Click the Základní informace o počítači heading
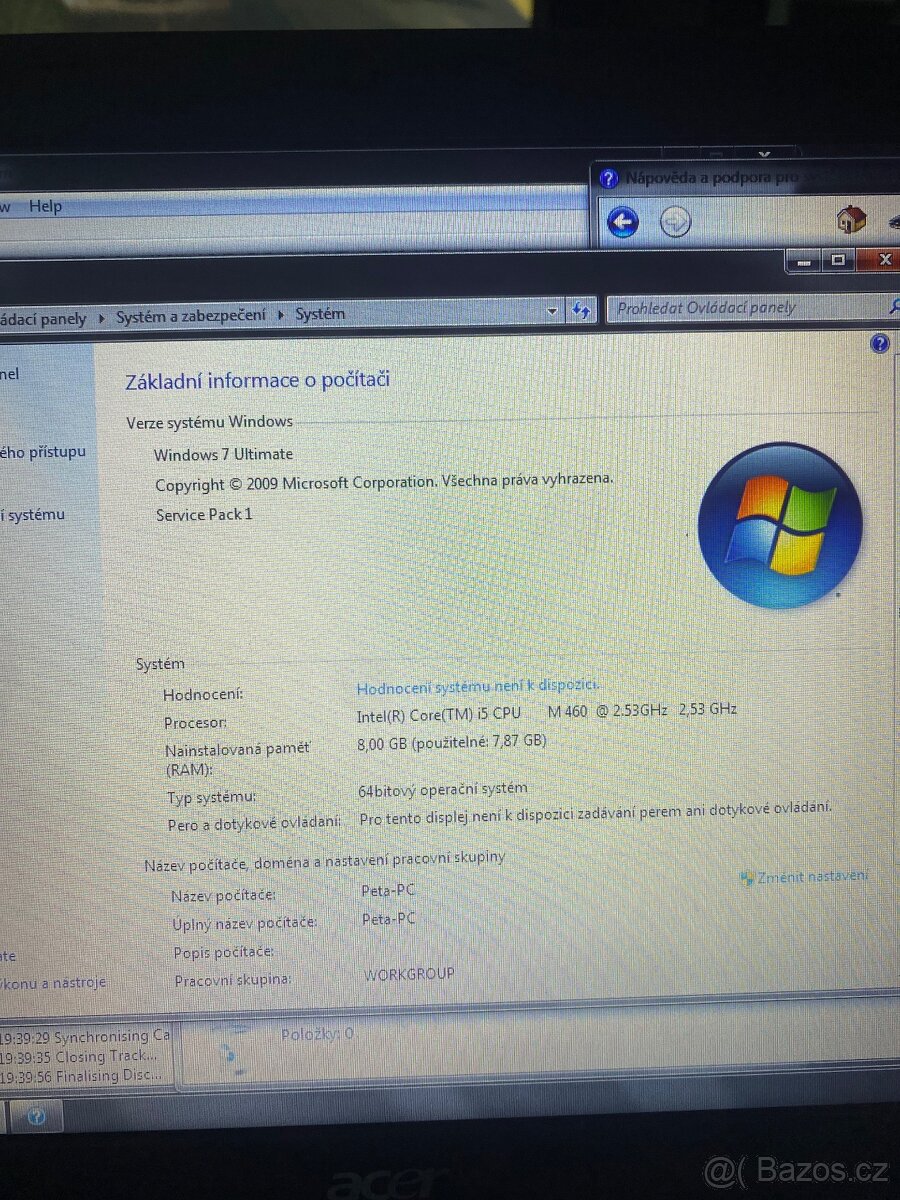Screen dimensions: 900x1200 tap(257, 380)
